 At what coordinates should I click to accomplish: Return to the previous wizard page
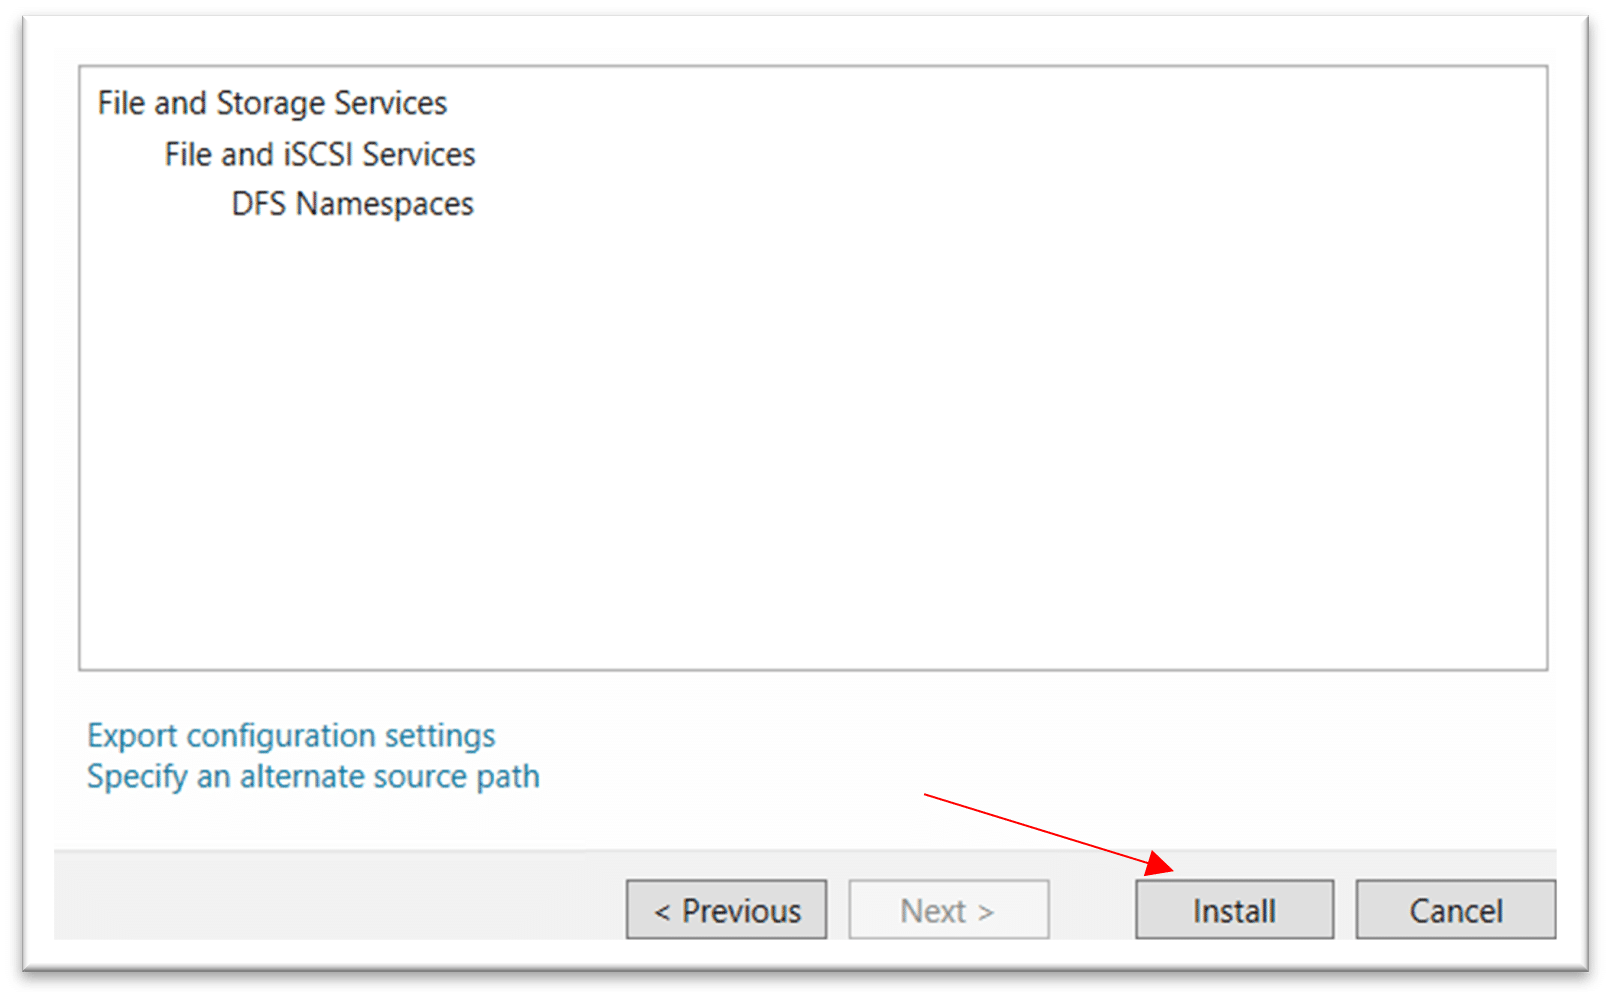point(727,910)
